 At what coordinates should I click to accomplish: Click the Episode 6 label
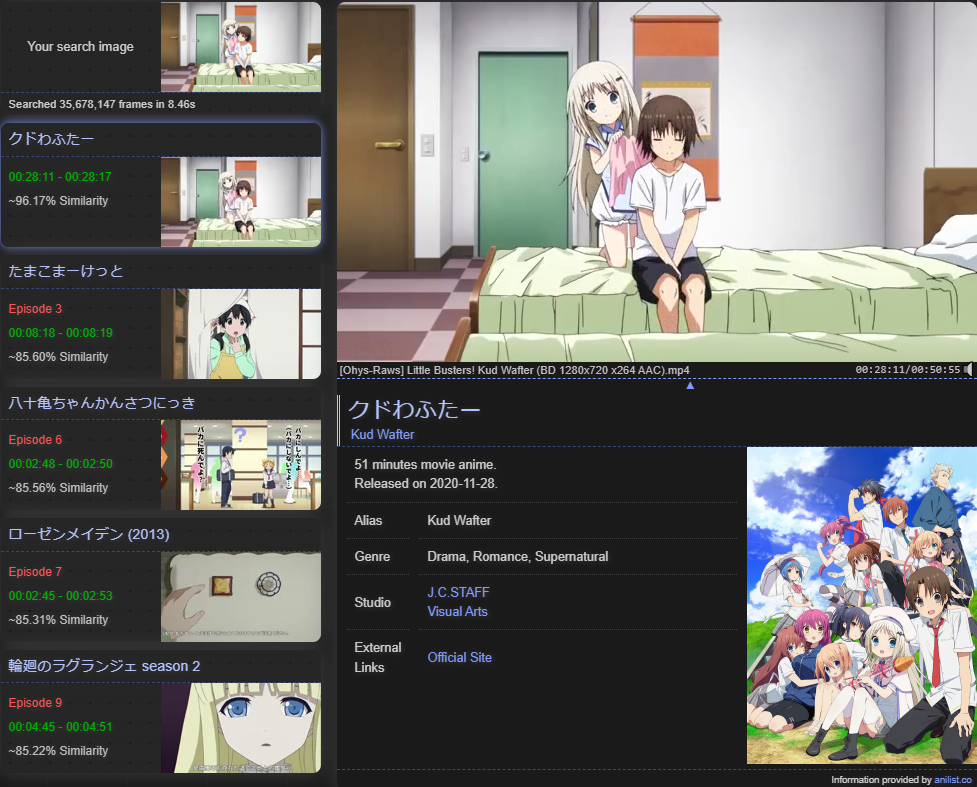[x=35, y=439]
